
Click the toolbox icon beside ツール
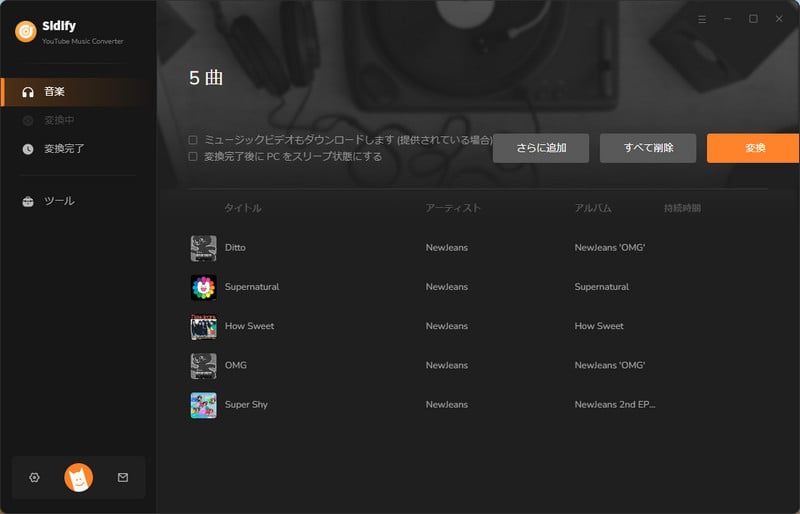point(28,201)
